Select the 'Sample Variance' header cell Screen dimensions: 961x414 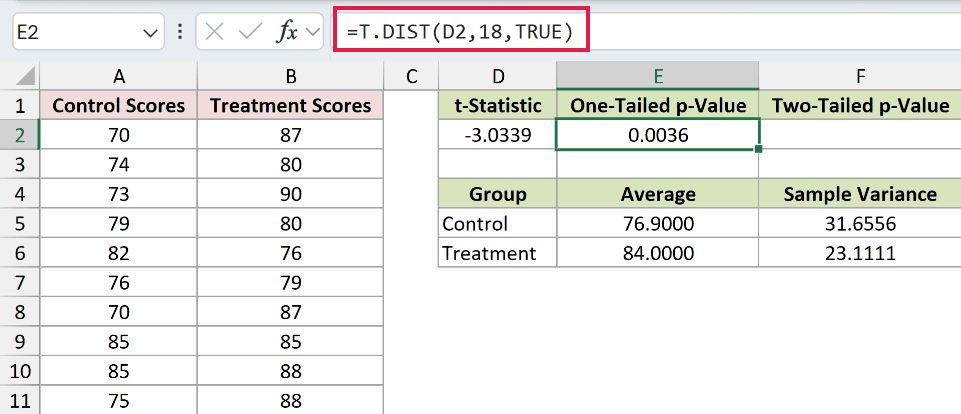(x=860, y=194)
